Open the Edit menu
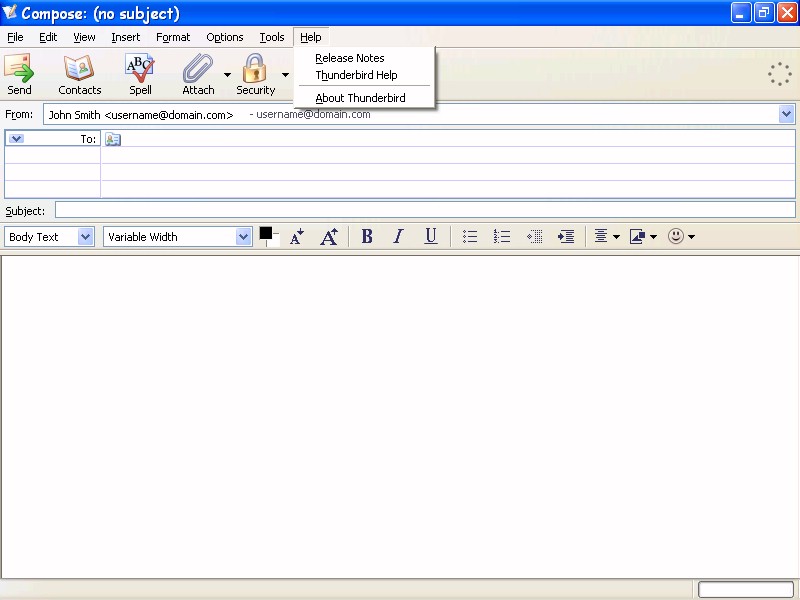 point(48,37)
